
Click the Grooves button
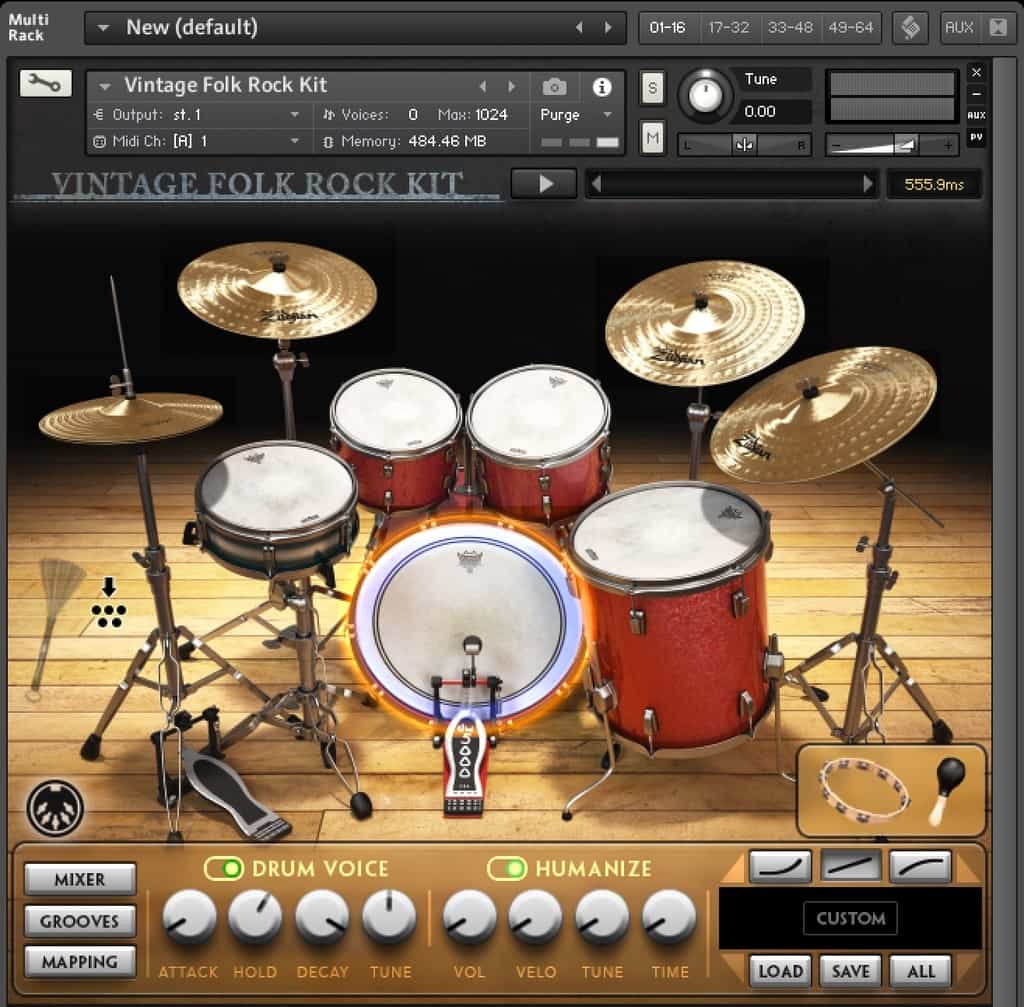[x=80, y=920]
